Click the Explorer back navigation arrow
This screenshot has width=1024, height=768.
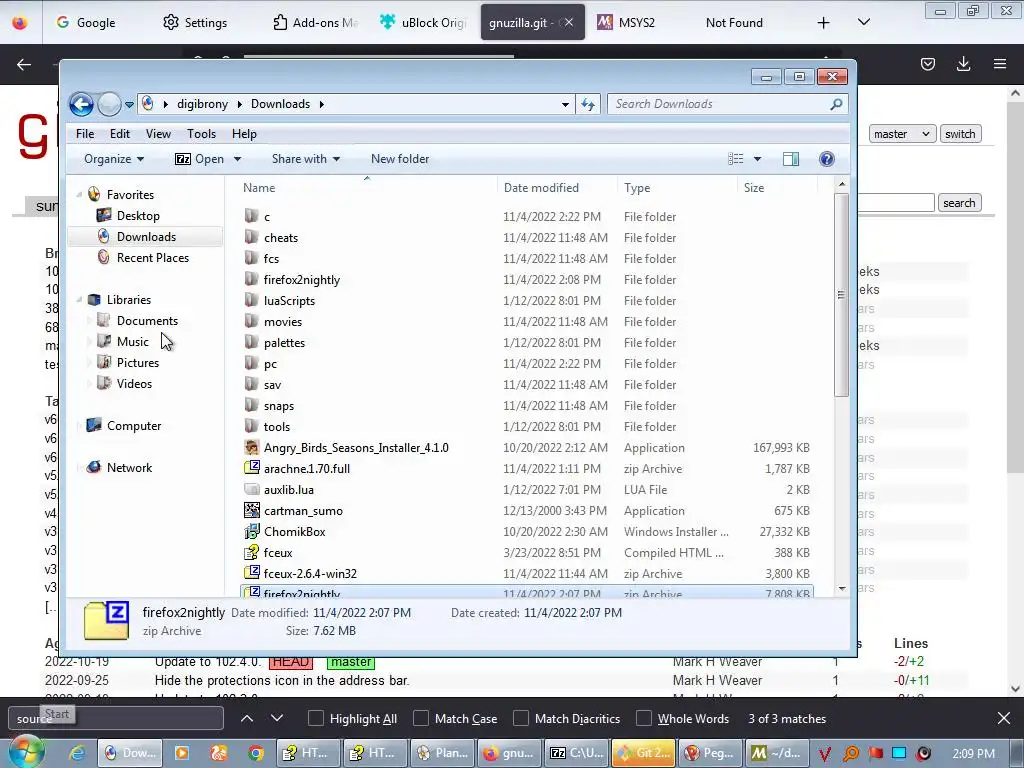point(82,104)
